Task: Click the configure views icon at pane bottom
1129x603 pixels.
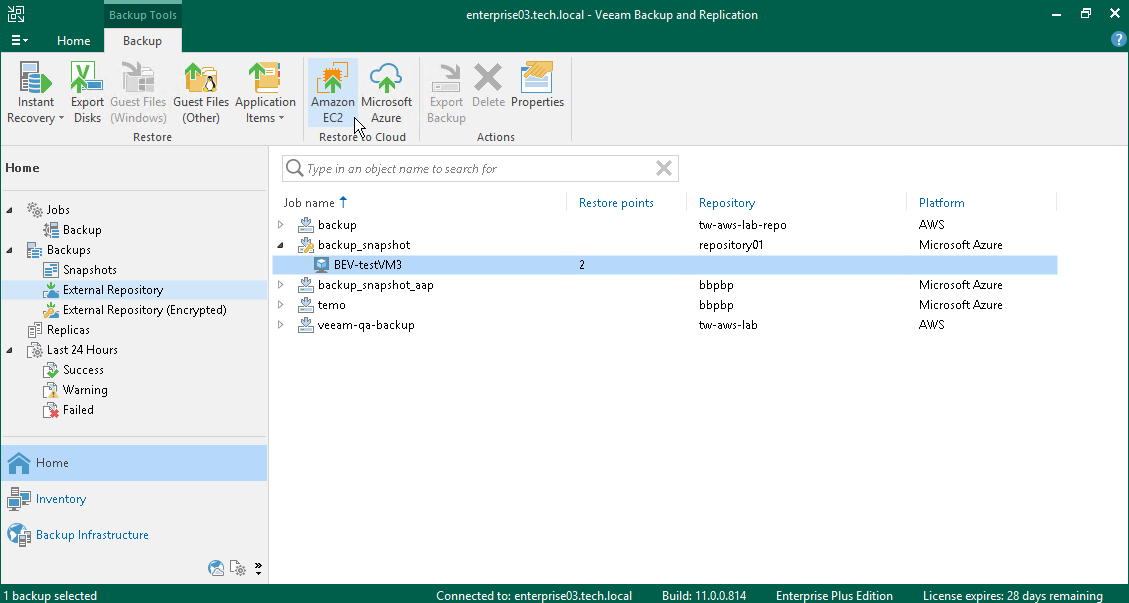Action: (x=238, y=568)
